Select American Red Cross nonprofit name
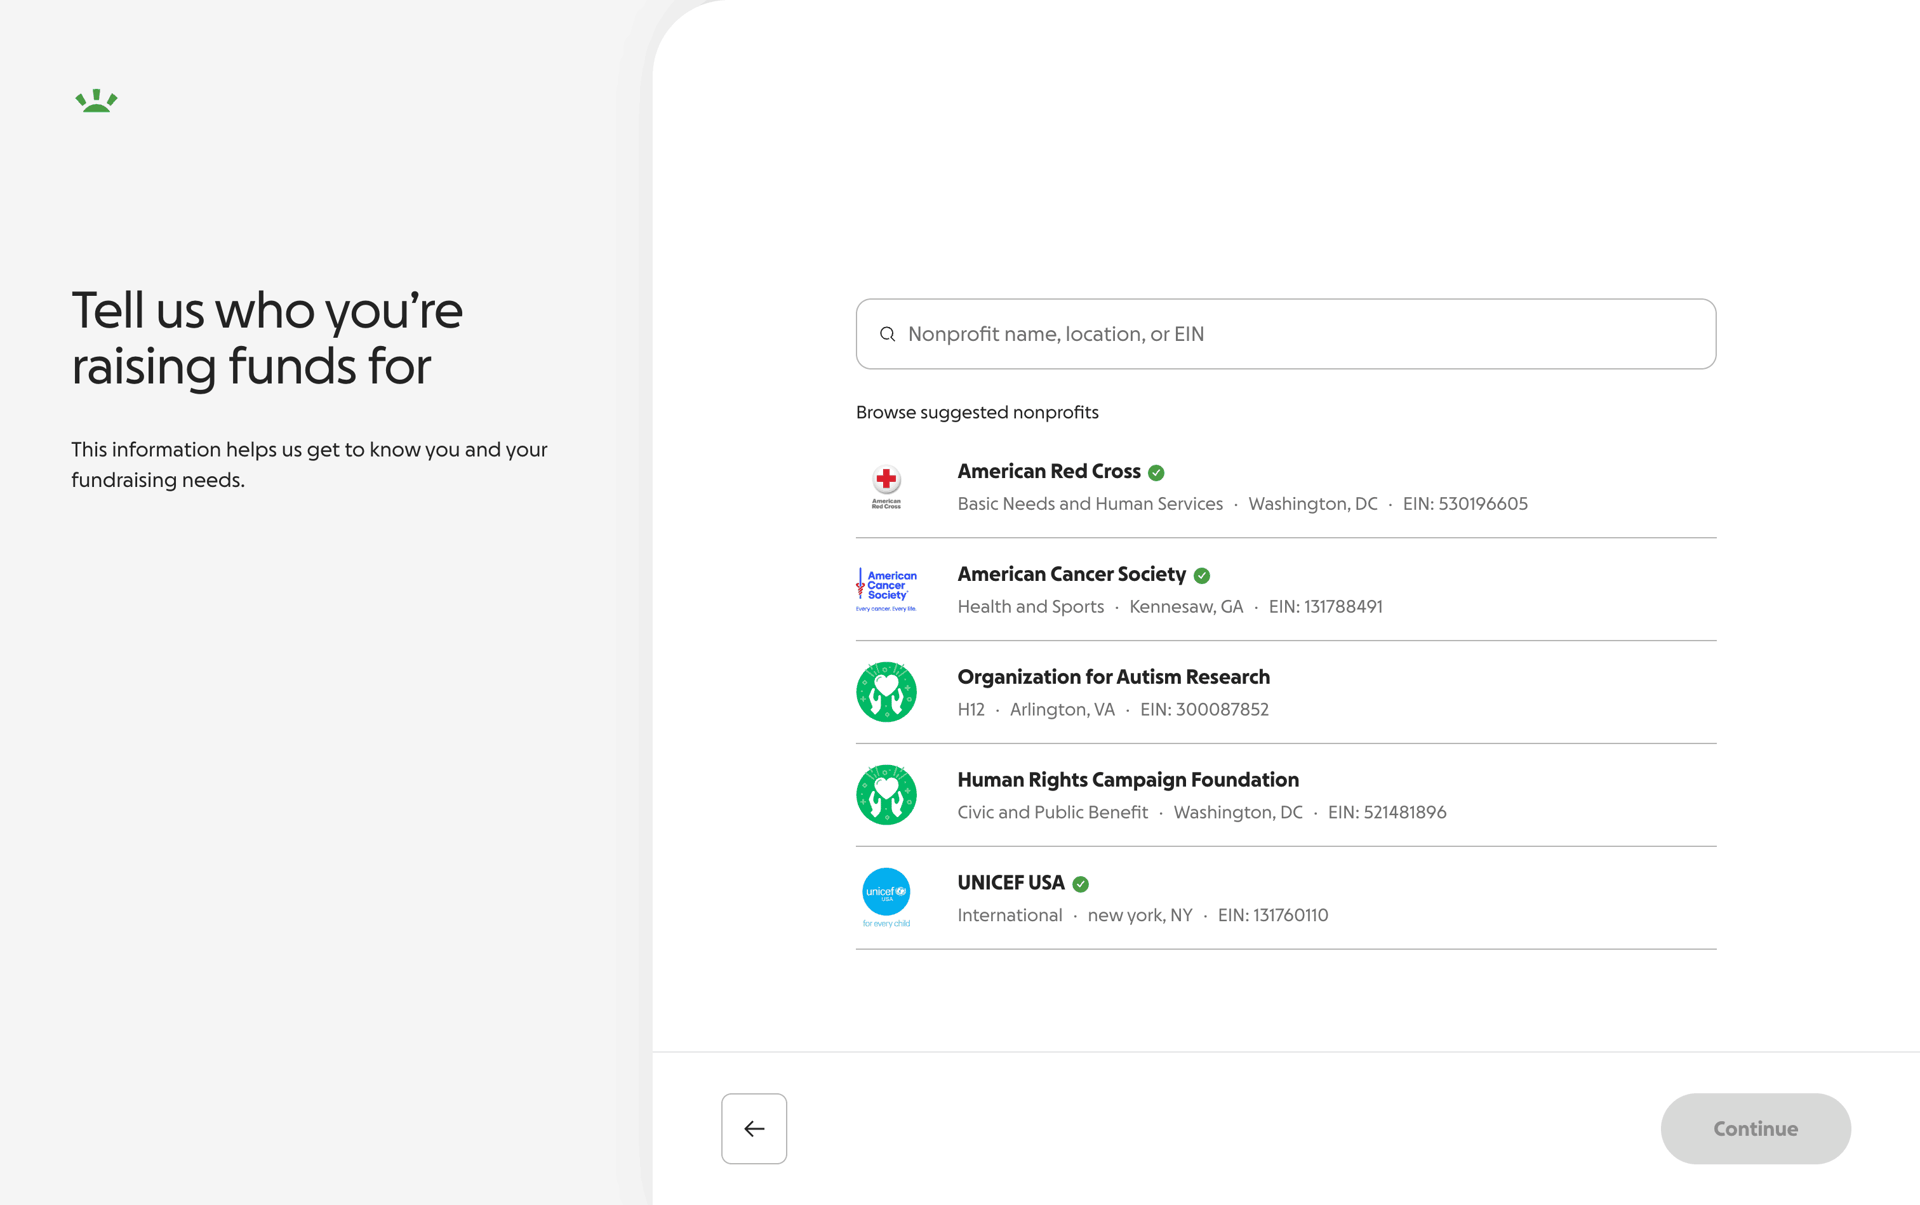Viewport: 1920px width, 1205px height. [x=1048, y=471]
